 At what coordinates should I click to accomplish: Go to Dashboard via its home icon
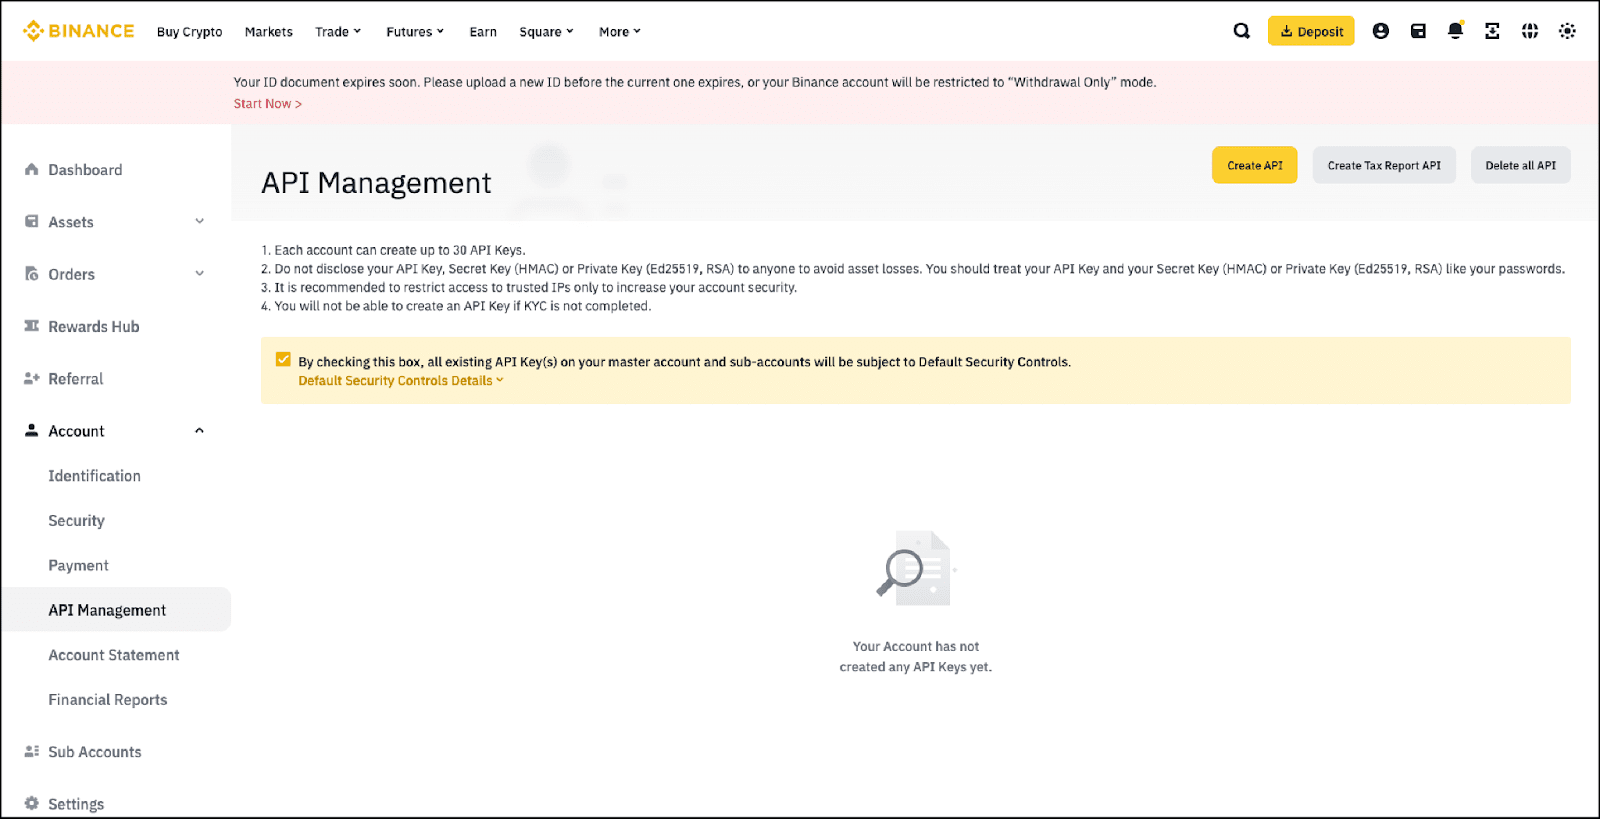tap(32, 170)
